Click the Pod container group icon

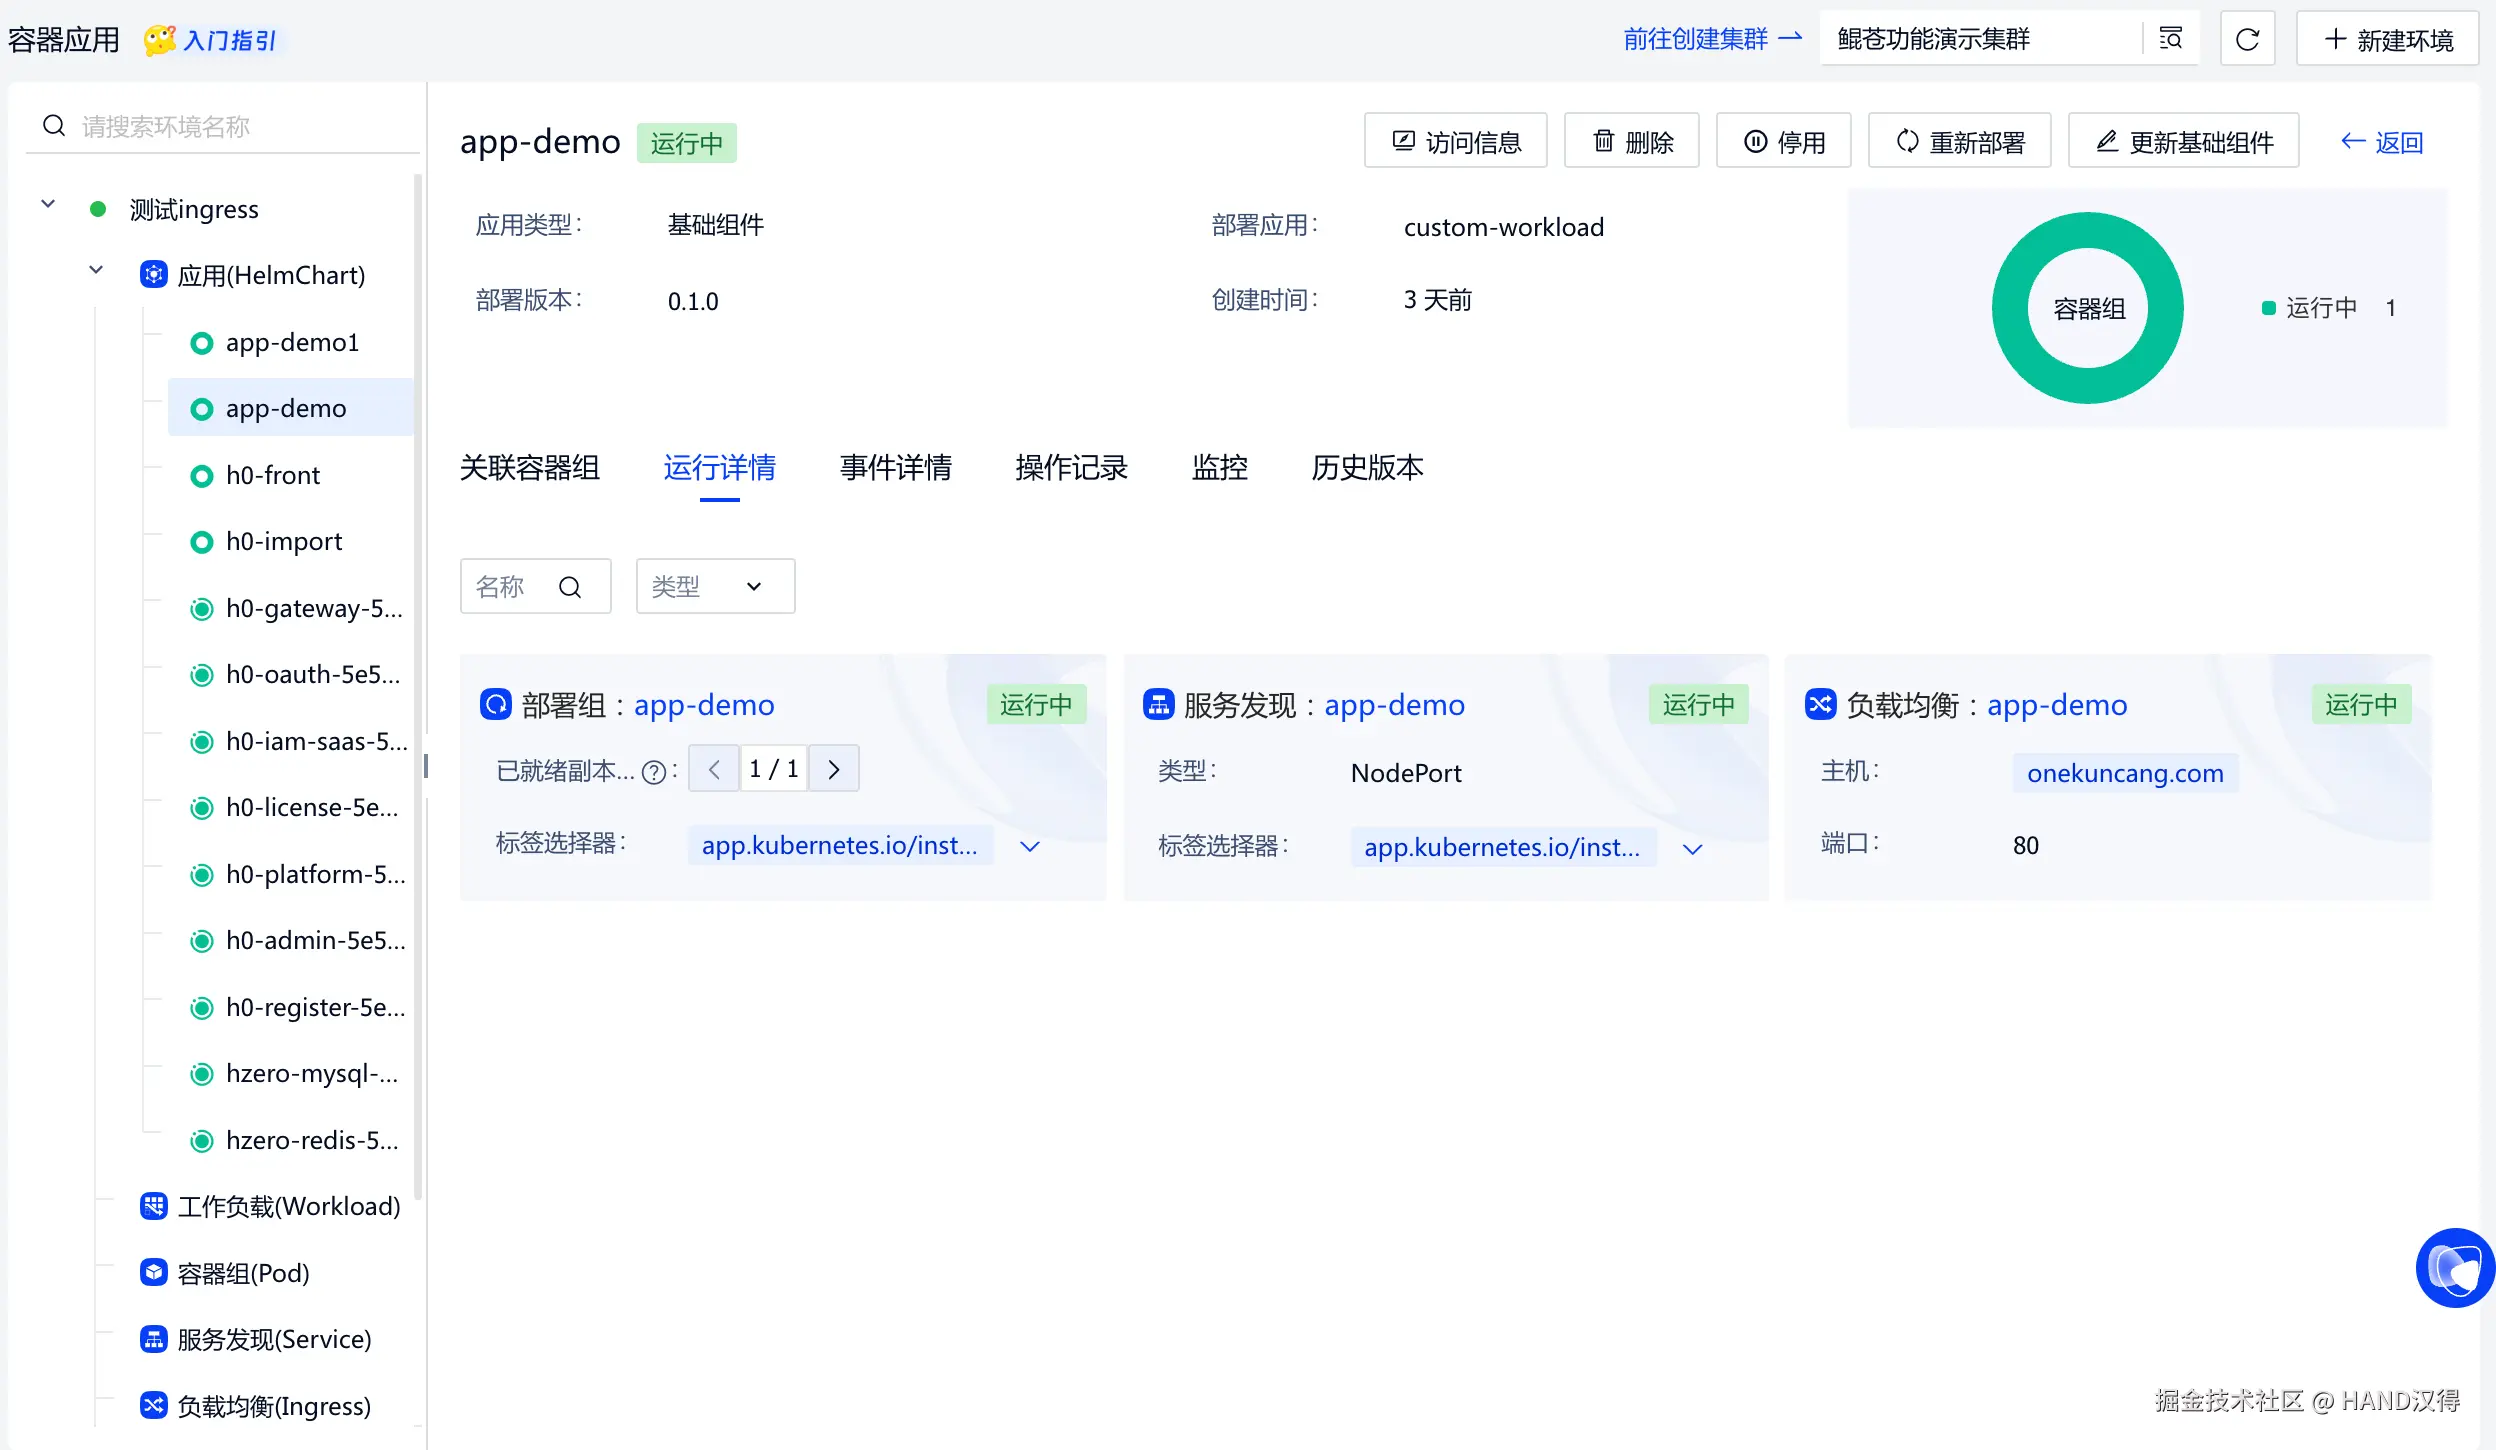153,1273
